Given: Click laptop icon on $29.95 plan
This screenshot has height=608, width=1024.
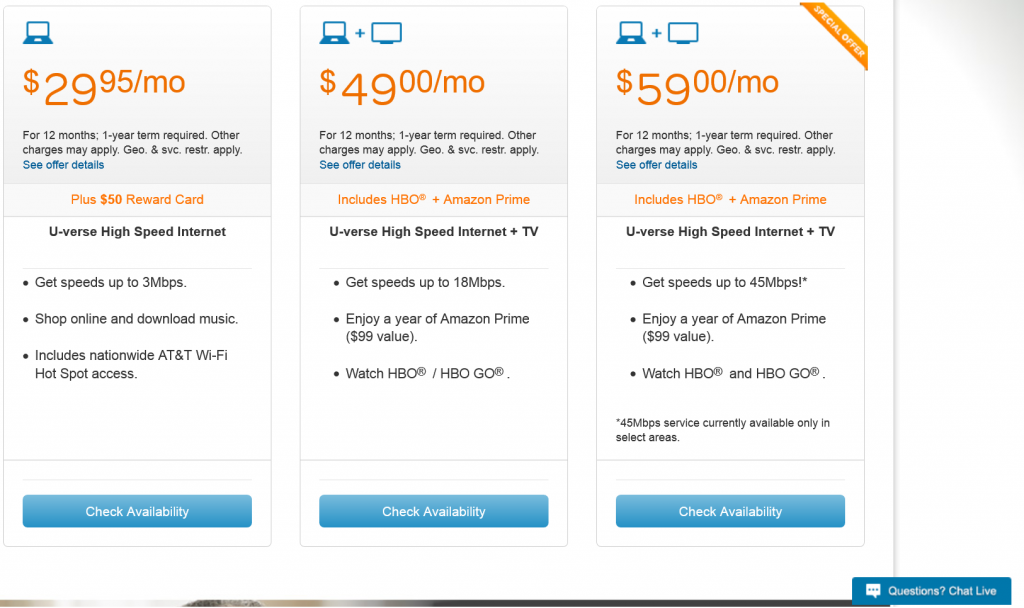Looking at the screenshot, I should click(38, 33).
